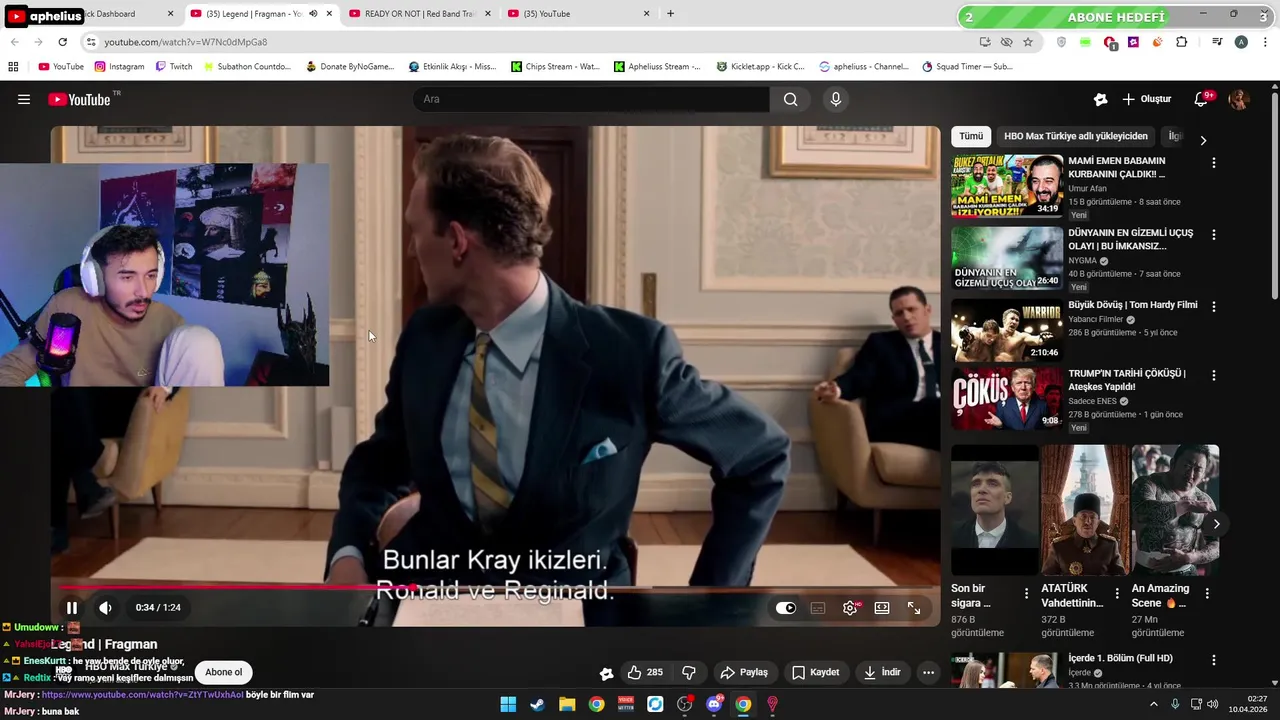Open Kicklet.app bookmark
Screen dimensions: 1280x720
pos(760,67)
